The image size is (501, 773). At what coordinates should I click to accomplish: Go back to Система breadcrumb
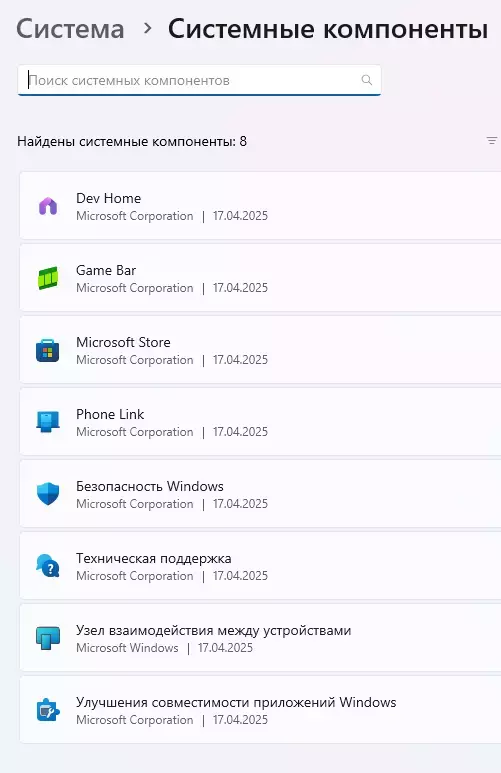[71, 29]
